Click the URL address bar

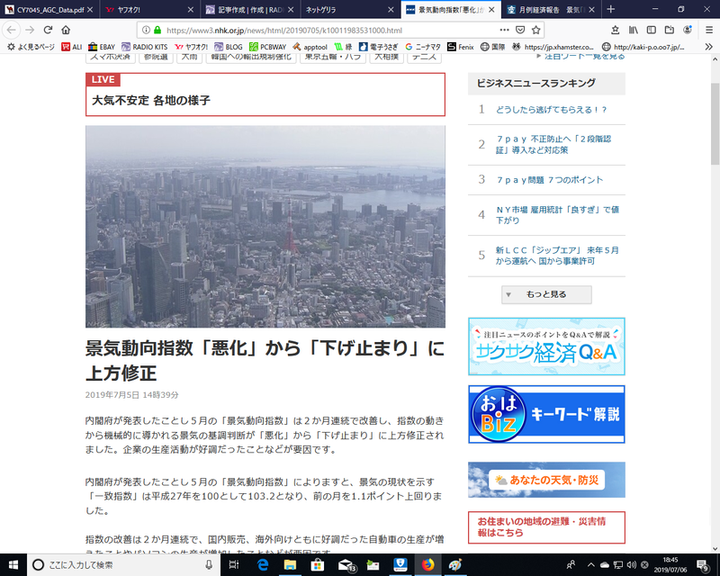pyautogui.click(x=330, y=30)
